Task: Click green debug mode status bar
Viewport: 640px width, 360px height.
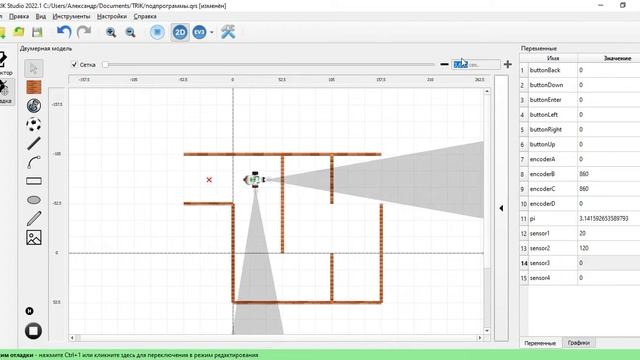Action: (x=320, y=355)
